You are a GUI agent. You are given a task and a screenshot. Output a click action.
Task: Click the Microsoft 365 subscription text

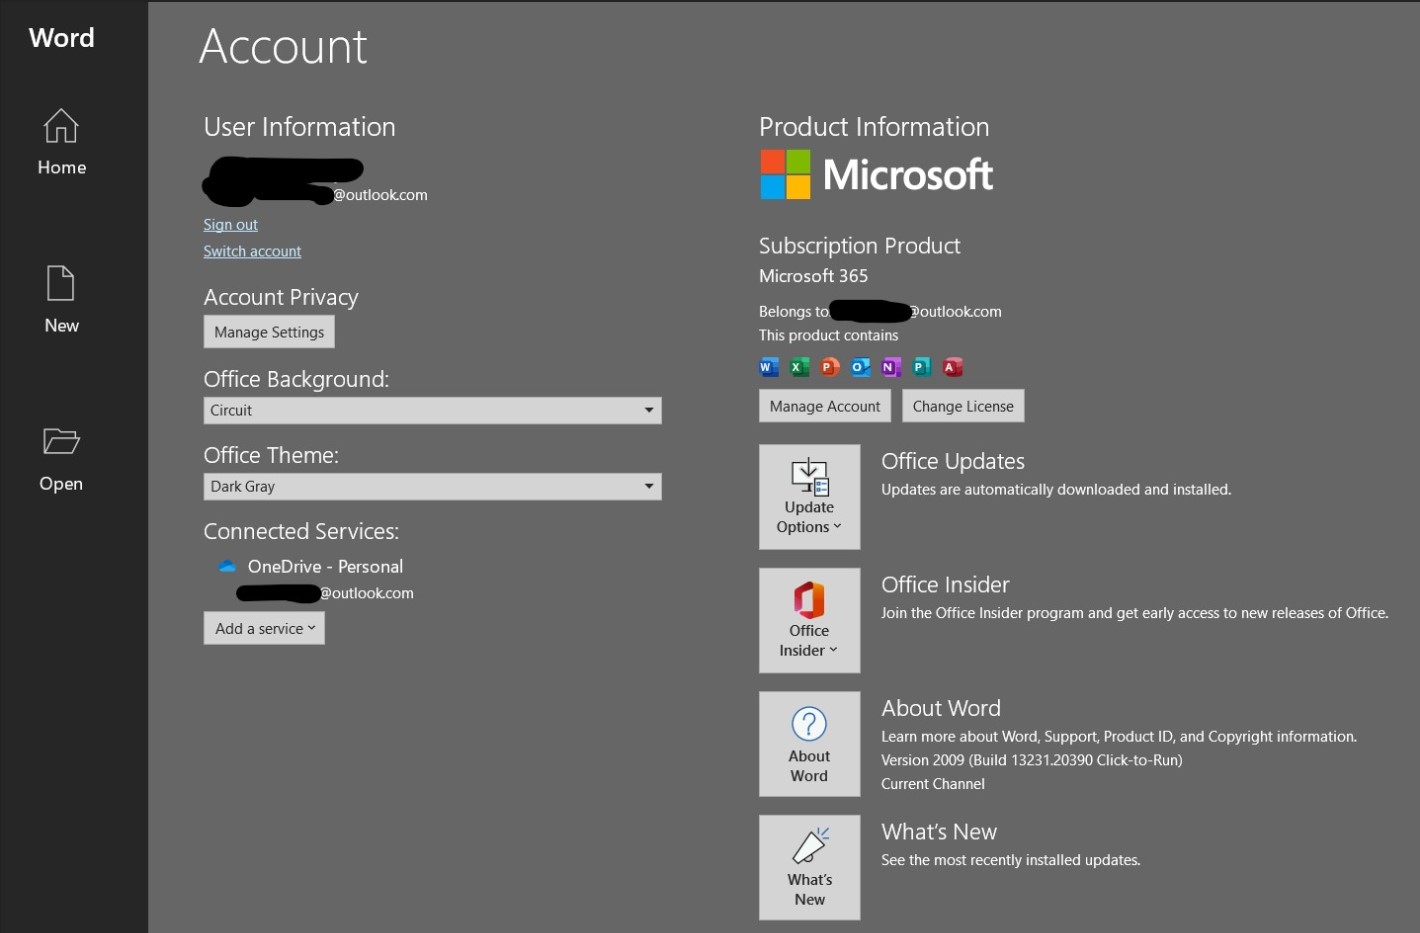[x=813, y=276]
